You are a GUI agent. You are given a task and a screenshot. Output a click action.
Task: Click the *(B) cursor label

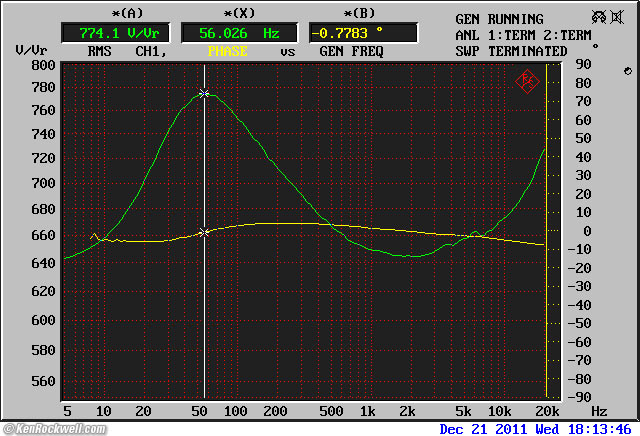[360, 13]
